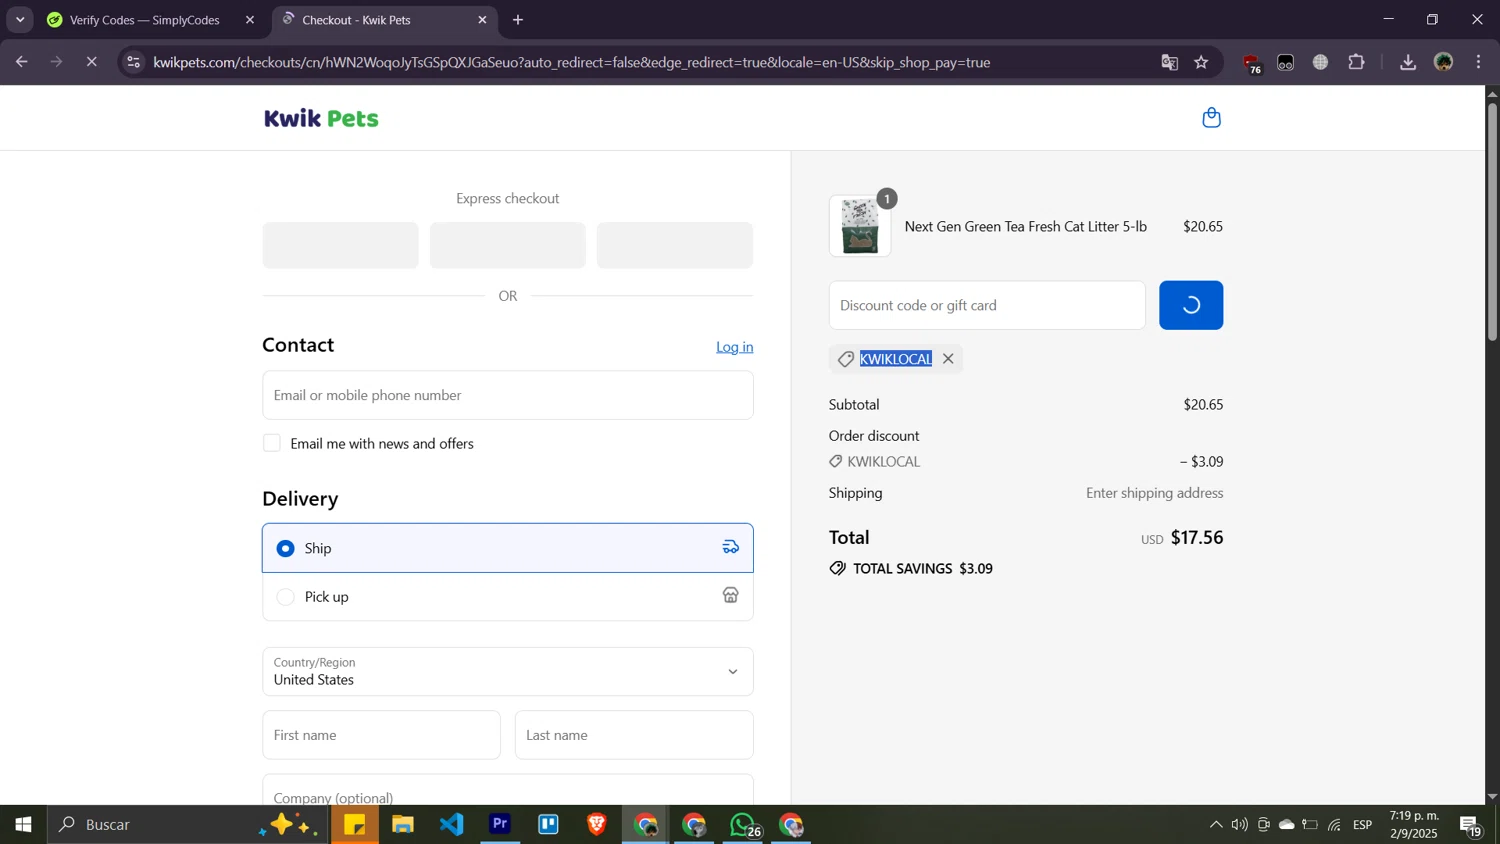Open the browser profile avatar
This screenshot has height=844, width=1500.
pyautogui.click(x=1444, y=62)
